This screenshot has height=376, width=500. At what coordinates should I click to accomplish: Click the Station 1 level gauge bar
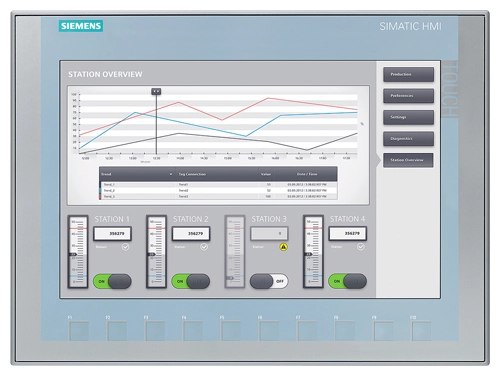point(78,252)
